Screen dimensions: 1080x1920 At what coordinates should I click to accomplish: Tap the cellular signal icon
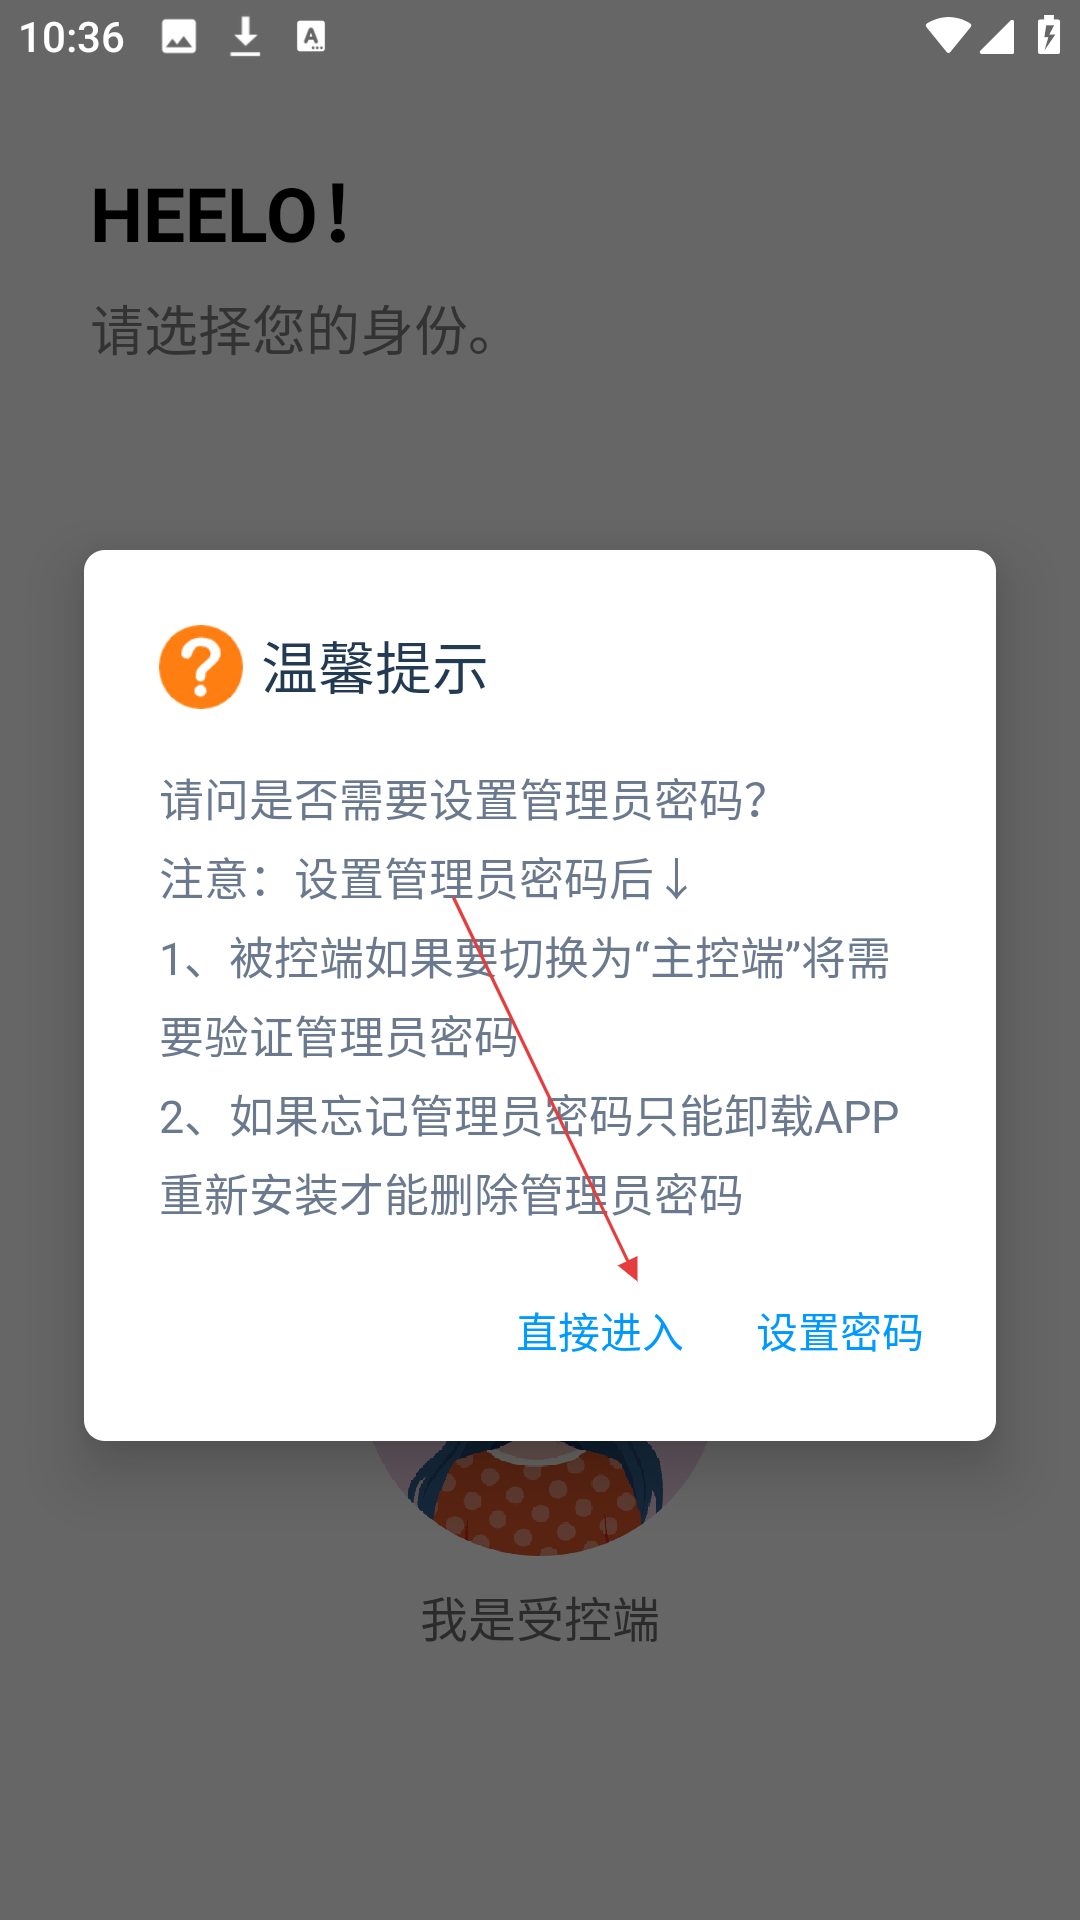click(997, 36)
